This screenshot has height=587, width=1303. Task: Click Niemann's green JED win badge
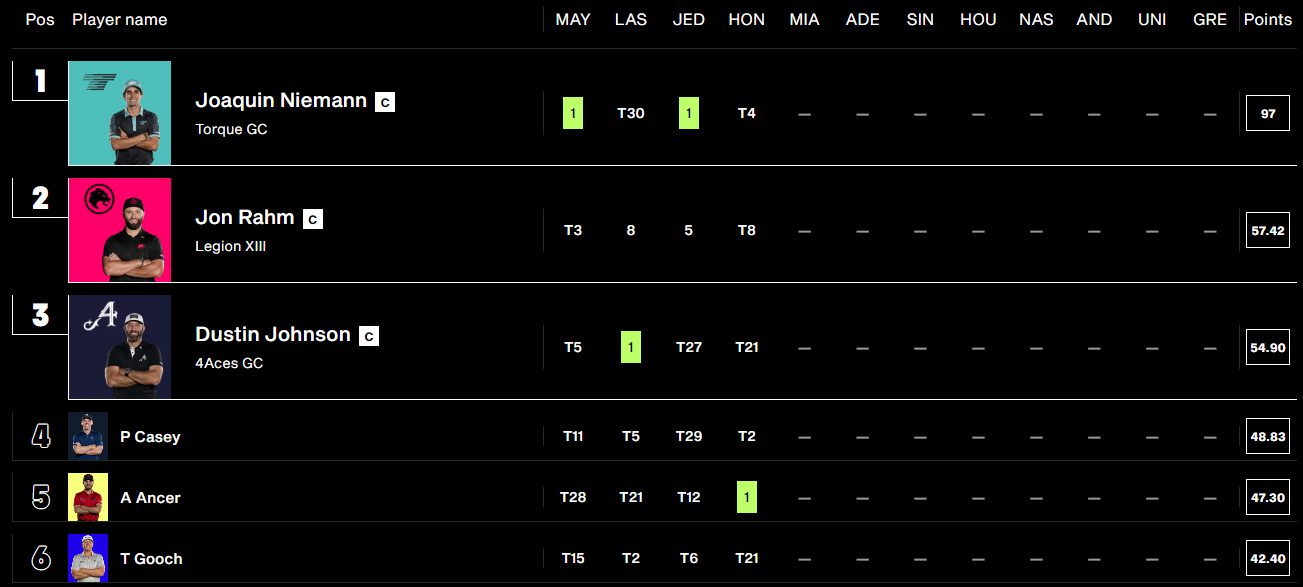point(689,113)
